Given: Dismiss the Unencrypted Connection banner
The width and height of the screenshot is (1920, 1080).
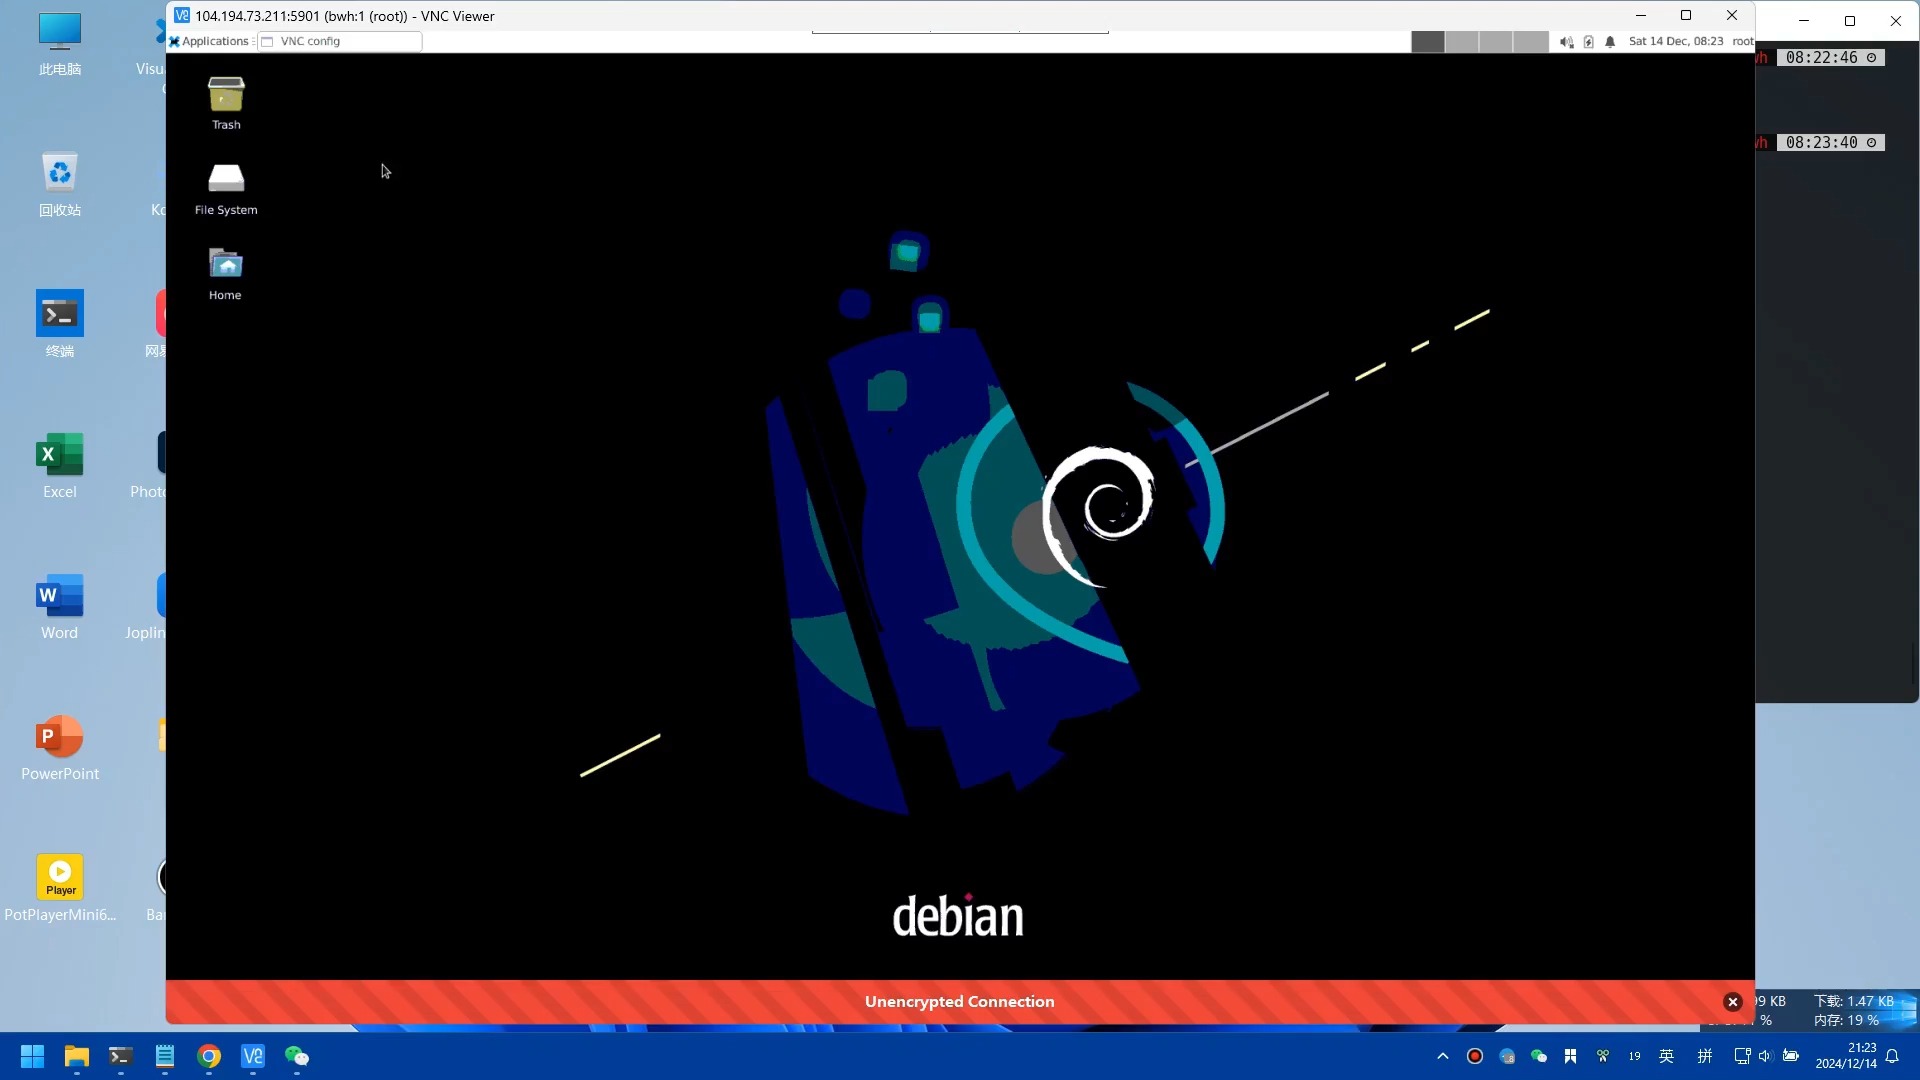Looking at the screenshot, I should [x=1733, y=1002].
